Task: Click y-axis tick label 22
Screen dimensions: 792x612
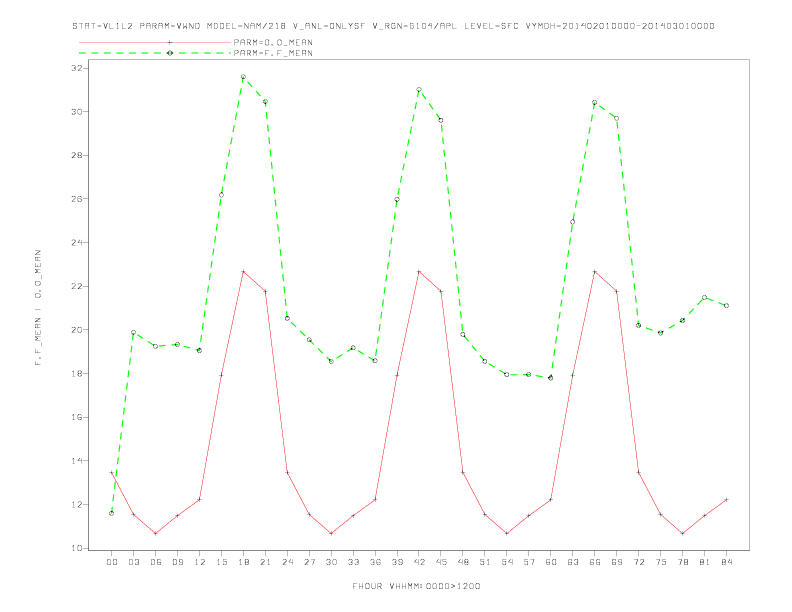Action: pyautogui.click(x=76, y=286)
